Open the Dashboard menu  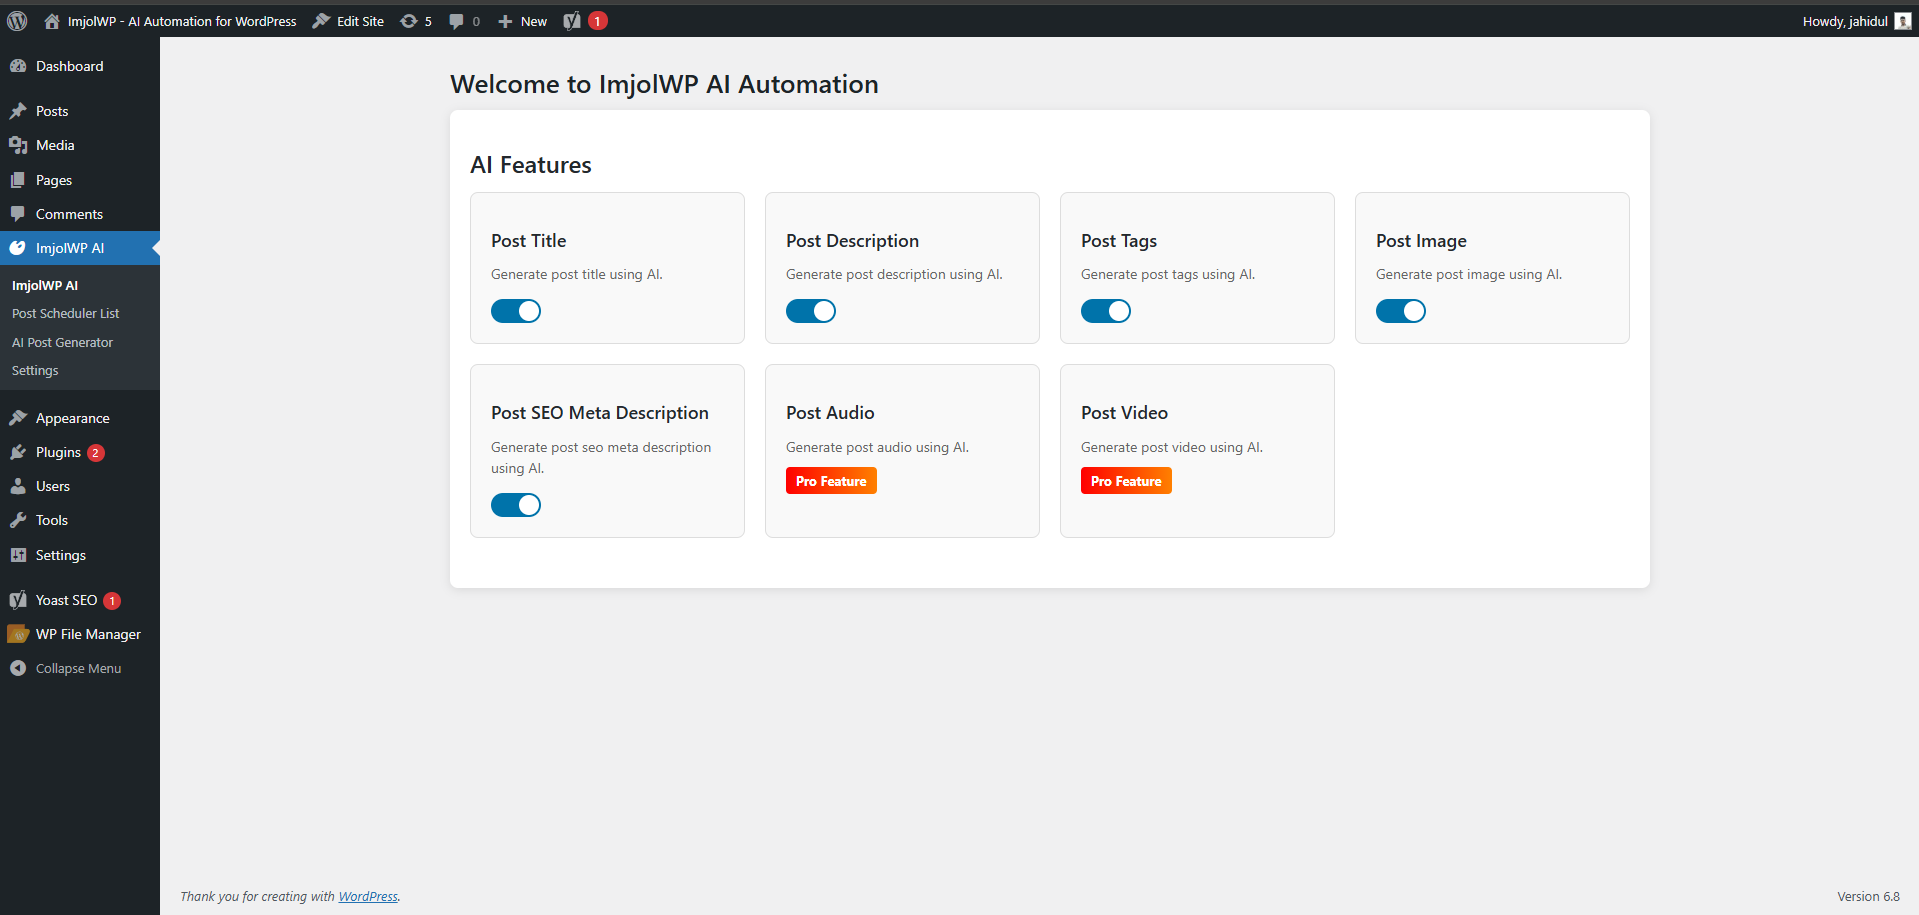(80, 66)
